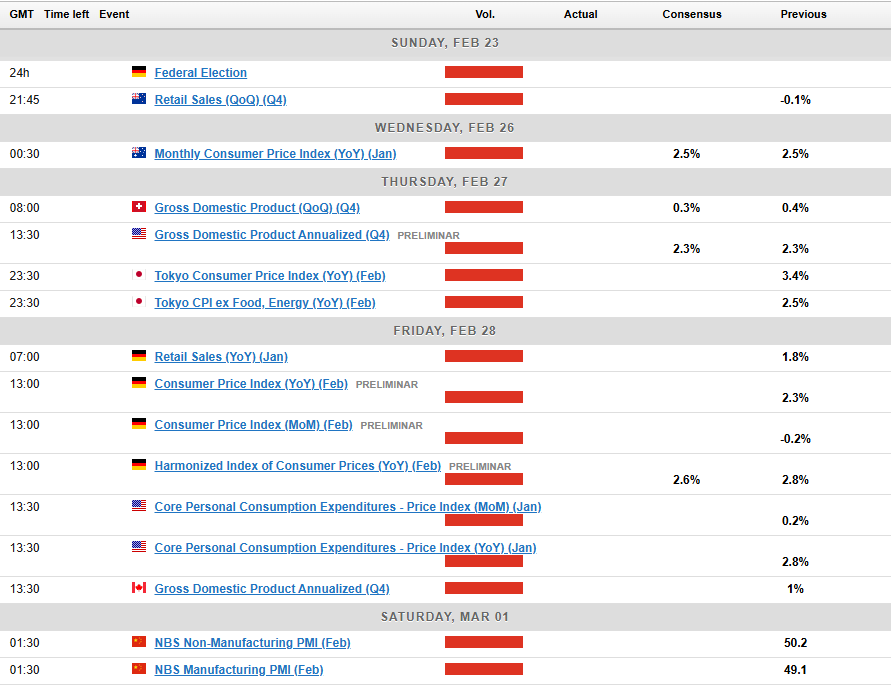Open Tokyo CPI ex Food, Energy (YoY) link
This screenshot has width=891, height=685.
pyautogui.click(x=265, y=303)
